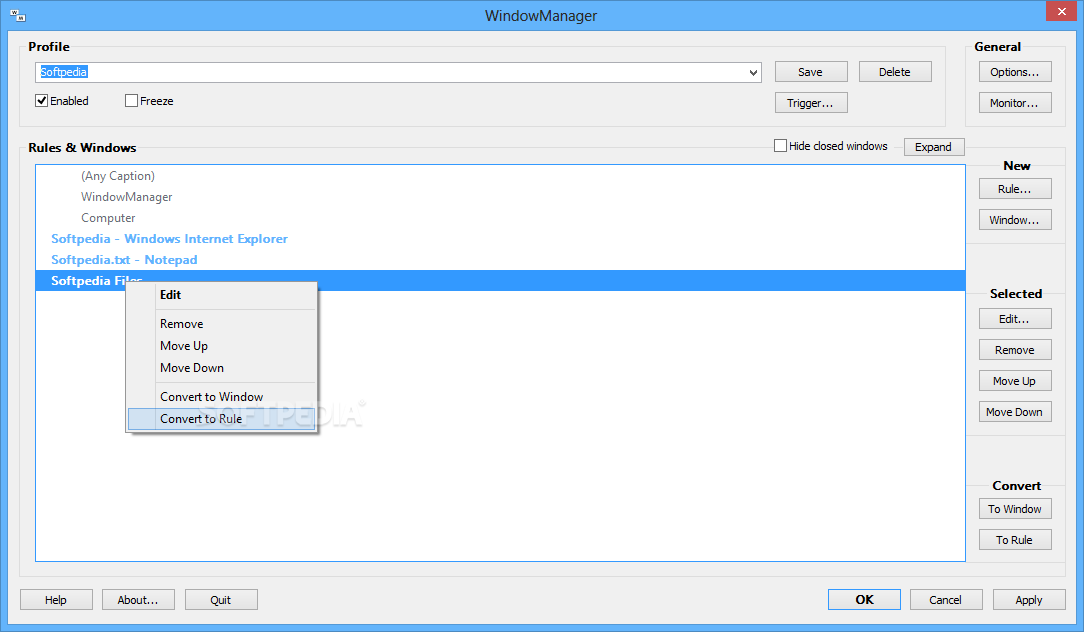Select Softpedia - Windows Internet Explorer row

pos(501,239)
